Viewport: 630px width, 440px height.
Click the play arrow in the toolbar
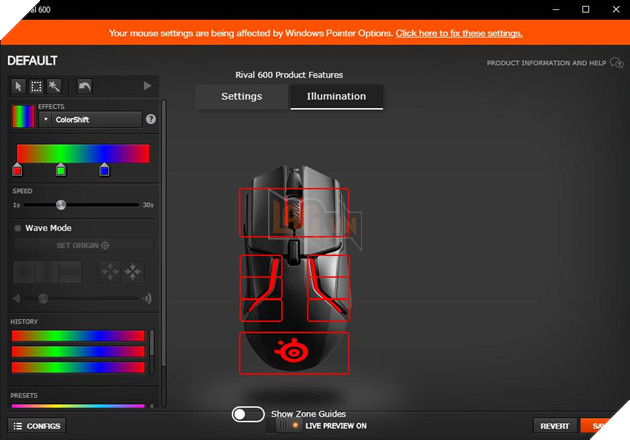147,86
